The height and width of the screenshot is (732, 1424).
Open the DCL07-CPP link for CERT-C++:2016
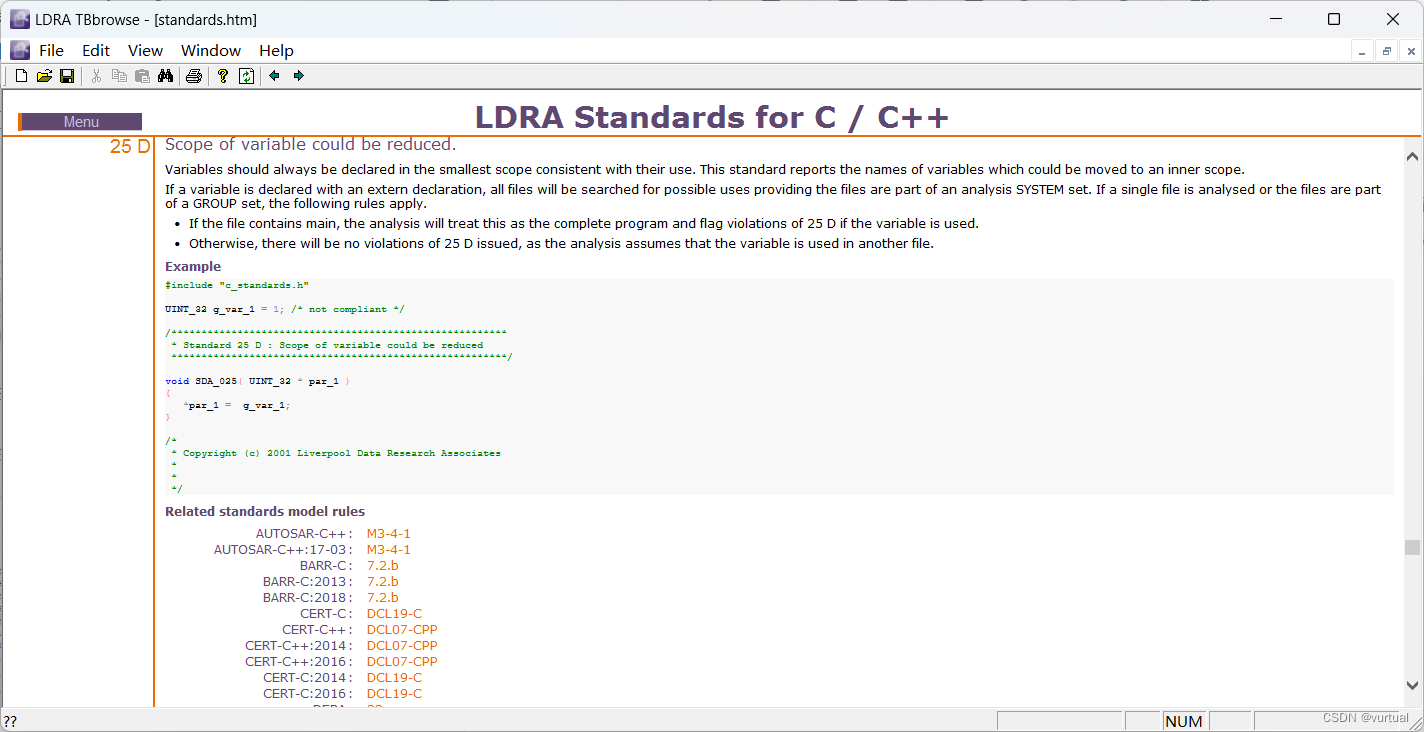pos(402,662)
